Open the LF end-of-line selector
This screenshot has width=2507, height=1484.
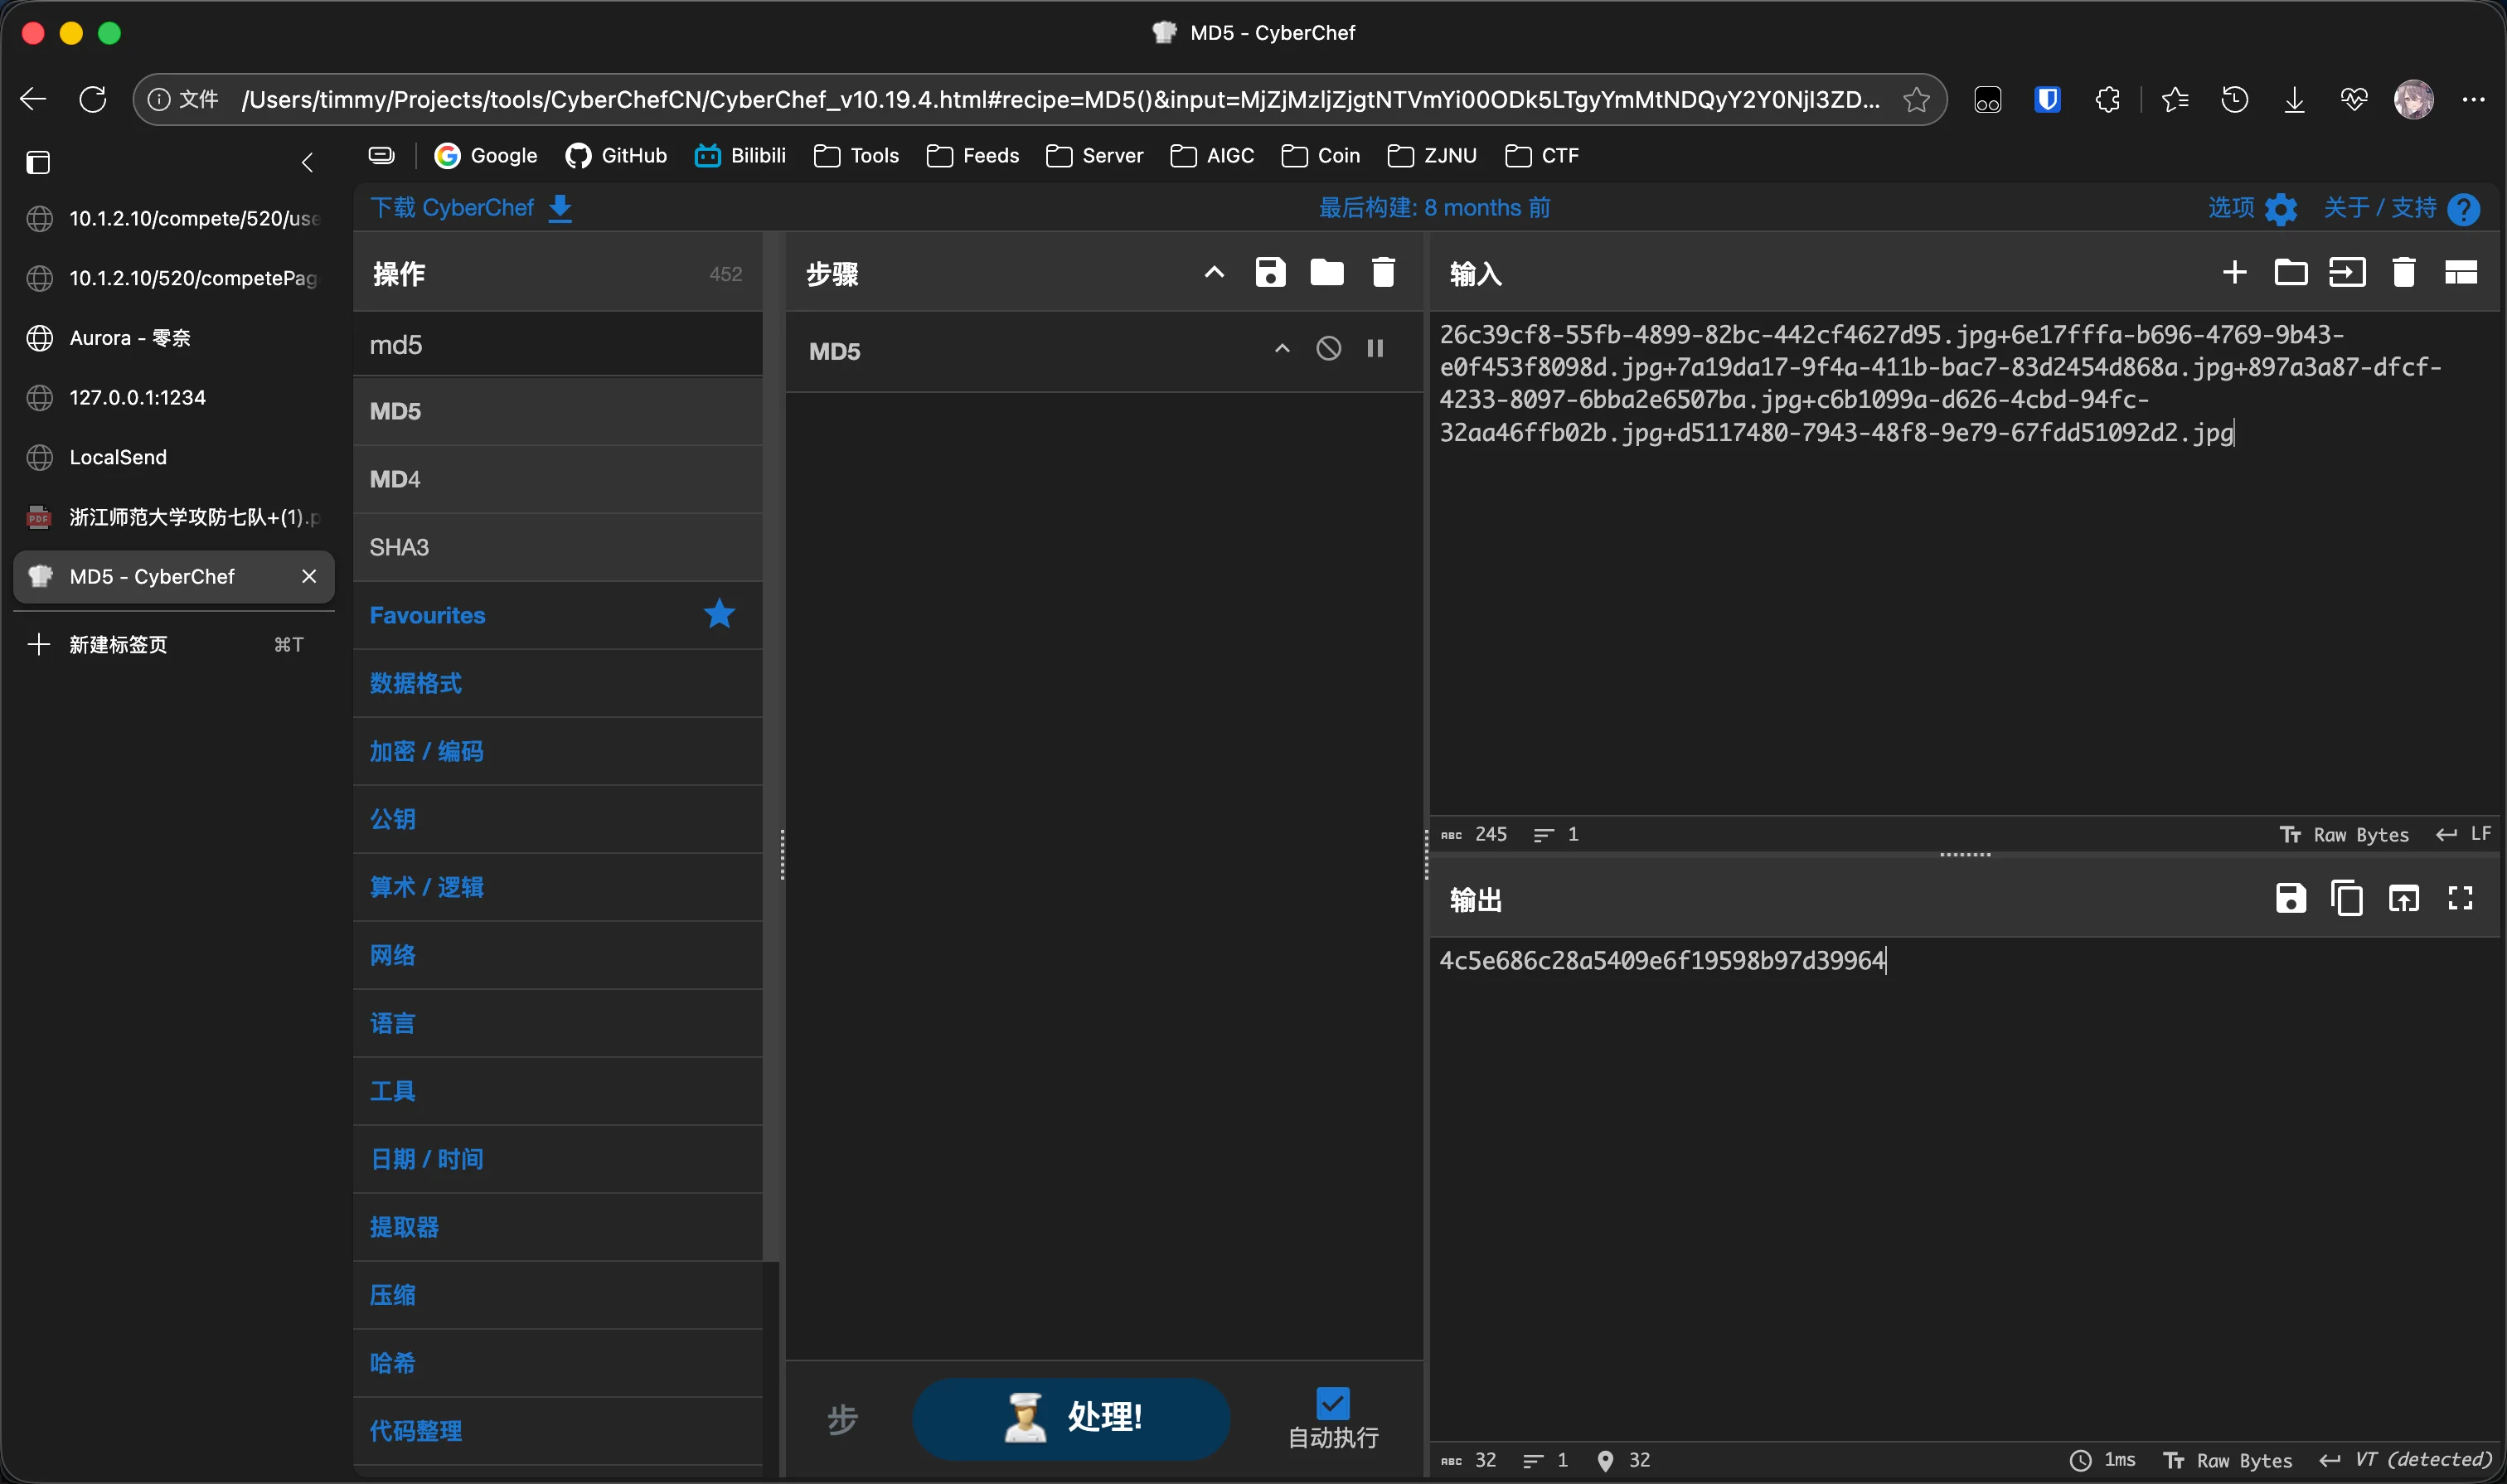[x=2465, y=834]
